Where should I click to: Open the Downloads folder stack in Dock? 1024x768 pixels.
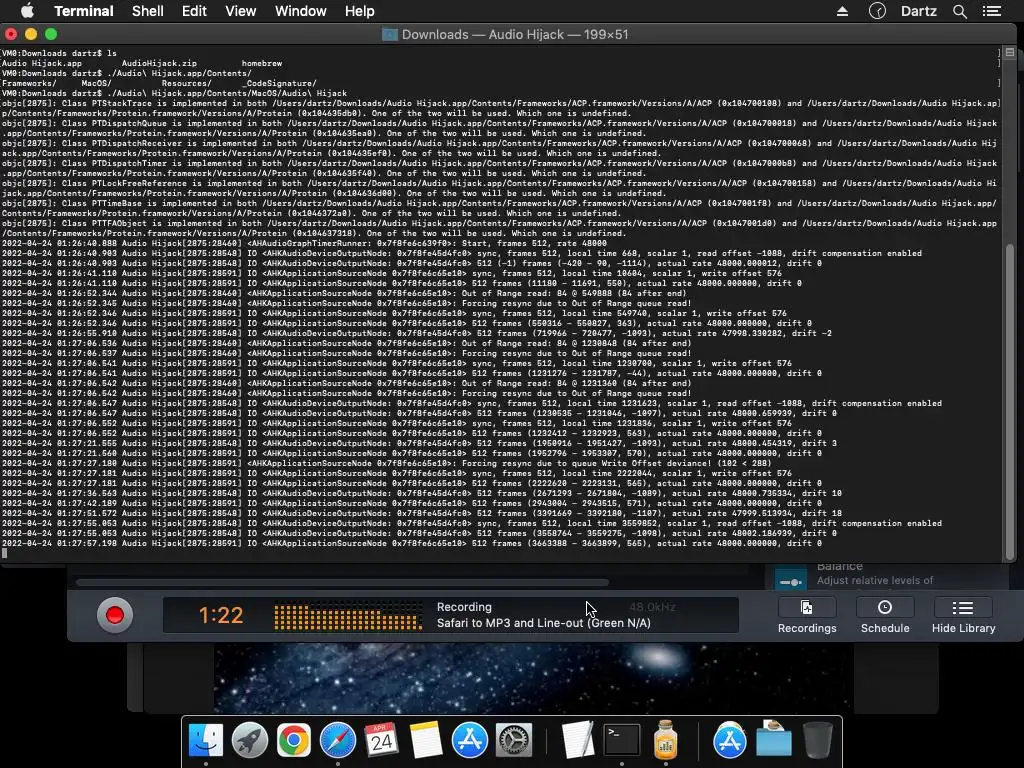pyautogui.click(x=774, y=740)
